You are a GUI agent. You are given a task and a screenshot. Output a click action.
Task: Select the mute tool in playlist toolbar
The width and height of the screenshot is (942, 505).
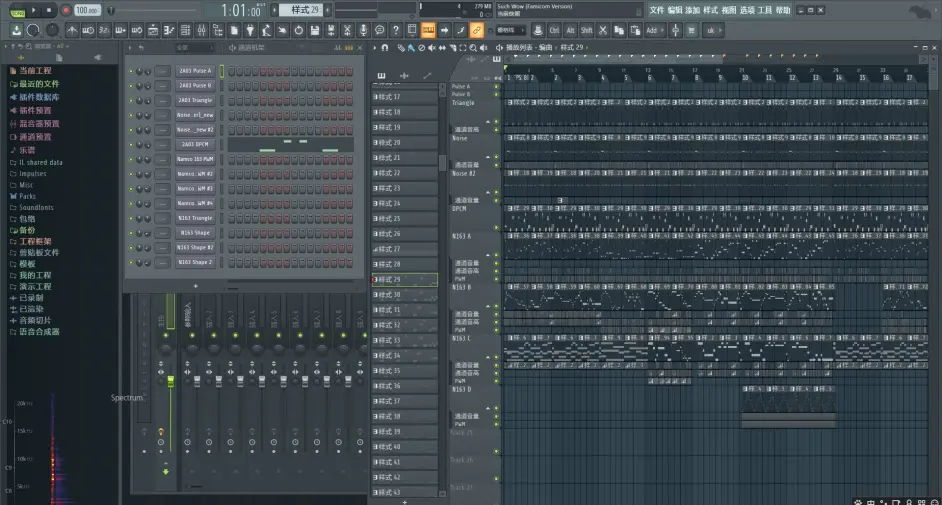[431, 47]
